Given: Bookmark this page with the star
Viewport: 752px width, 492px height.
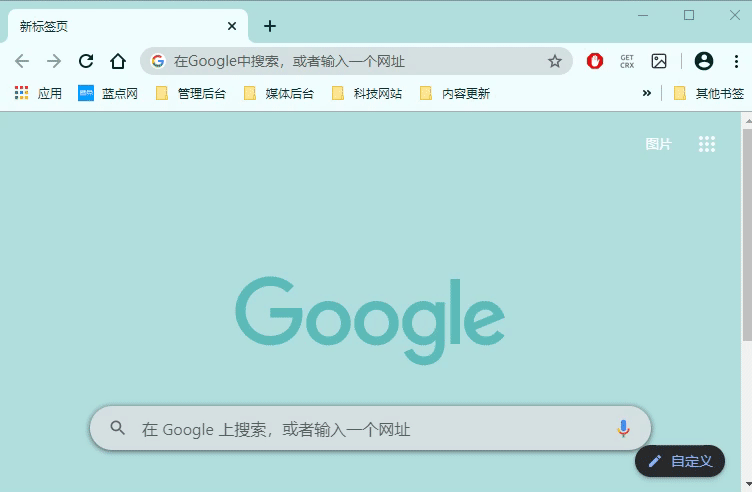Looking at the screenshot, I should coord(555,61).
